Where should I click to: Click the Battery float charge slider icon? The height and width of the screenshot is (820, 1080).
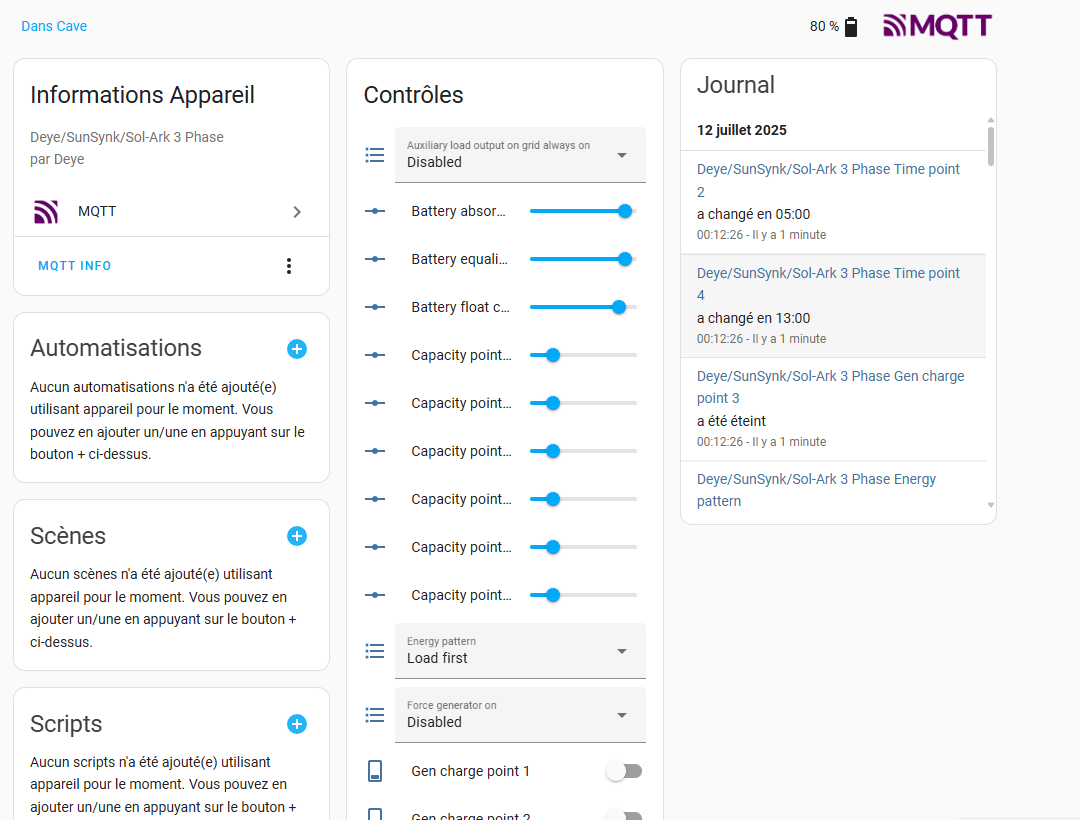(x=375, y=307)
